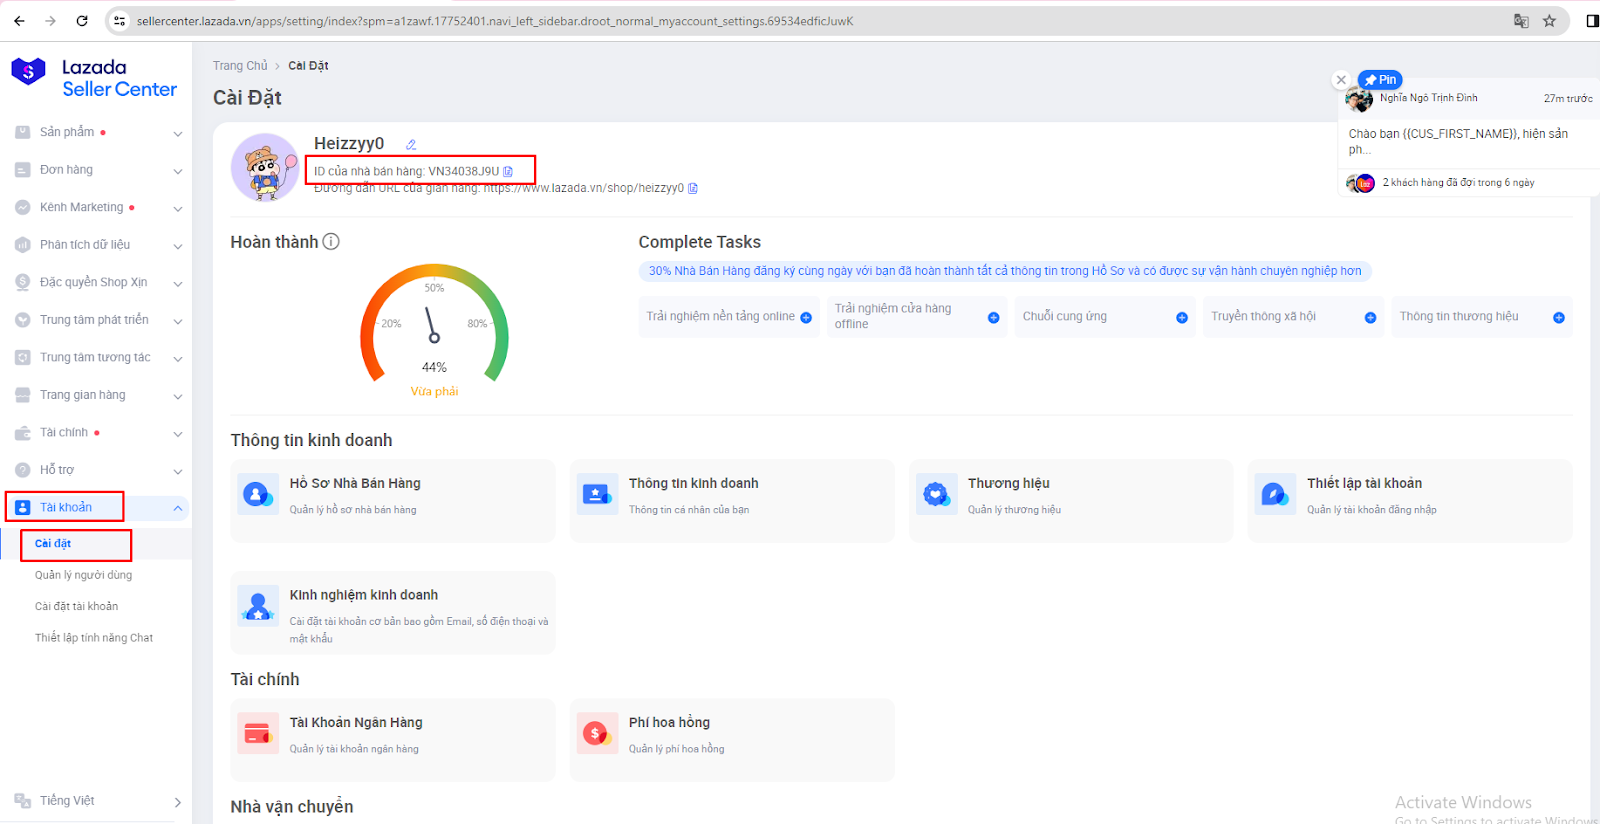Click the Phân tích dữ liệu icon
The image size is (1600, 824).
coord(23,245)
